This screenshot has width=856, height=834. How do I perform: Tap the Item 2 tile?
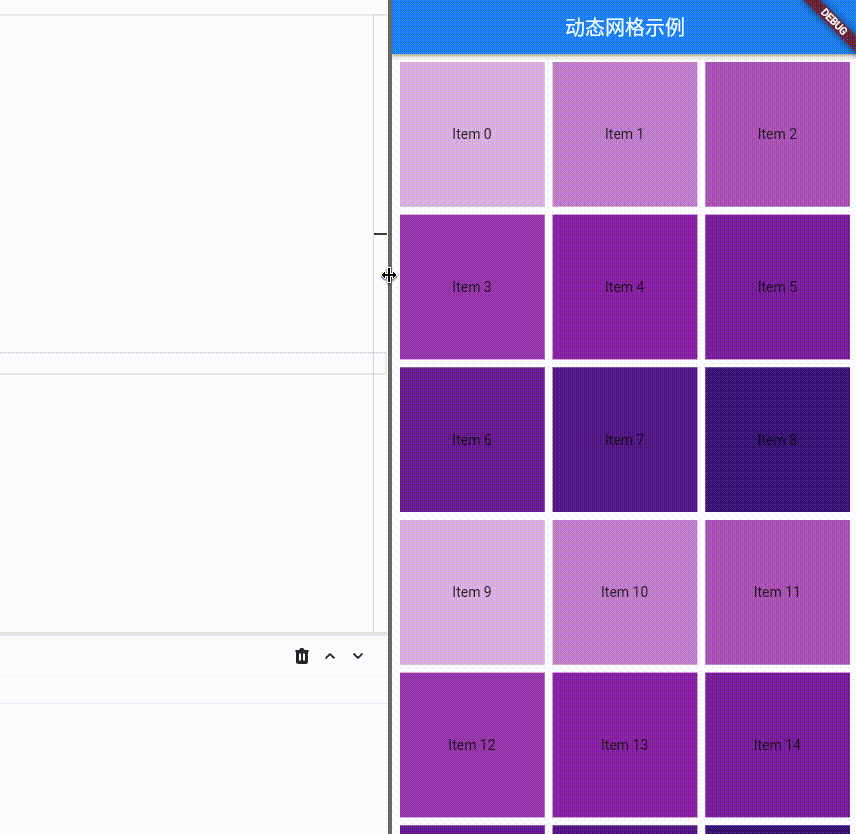[777, 134]
